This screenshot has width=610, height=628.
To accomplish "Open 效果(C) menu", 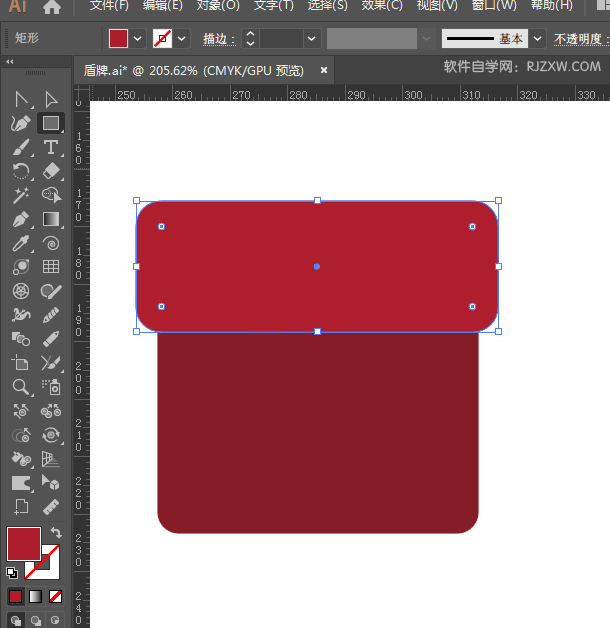I will pyautogui.click(x=382, y=6).
